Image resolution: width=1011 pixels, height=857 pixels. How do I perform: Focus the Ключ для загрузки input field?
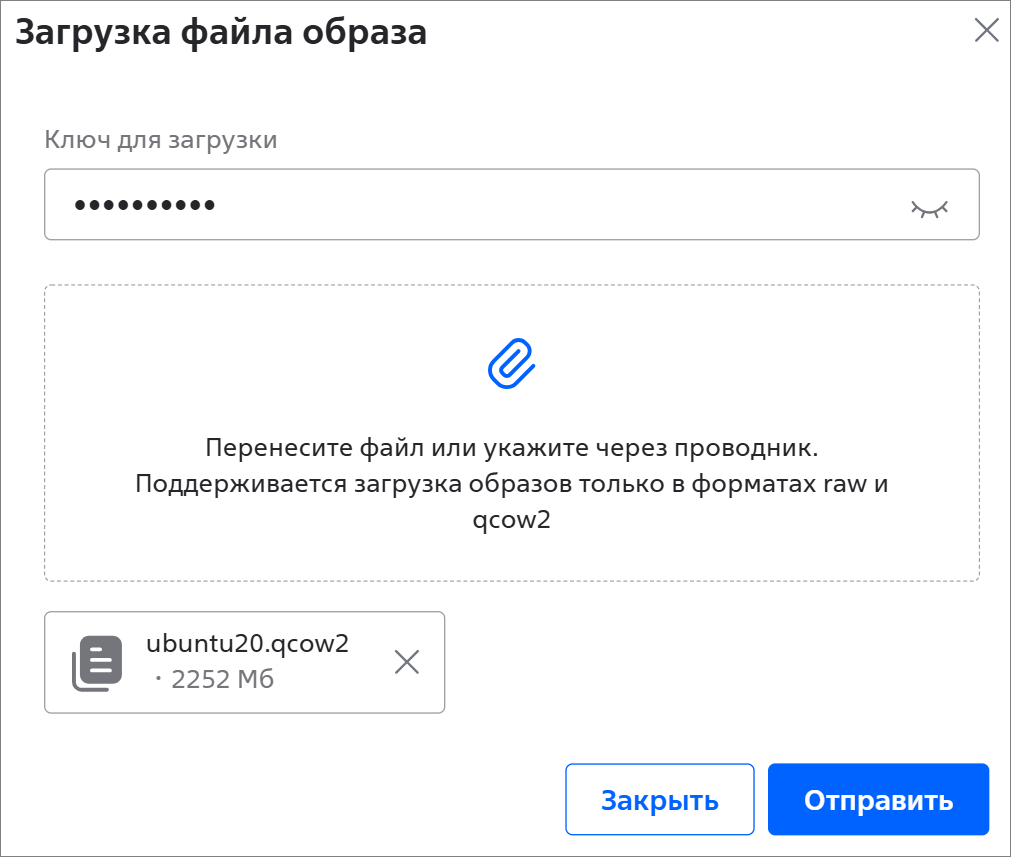point(512,204)
